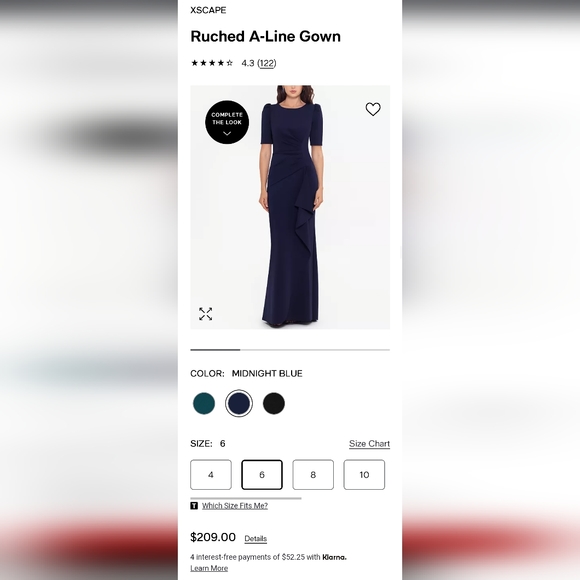This screenshot has height=580, width=580.
Task: Click Which Size Fits Me link
Action: (x=235, y=506)
